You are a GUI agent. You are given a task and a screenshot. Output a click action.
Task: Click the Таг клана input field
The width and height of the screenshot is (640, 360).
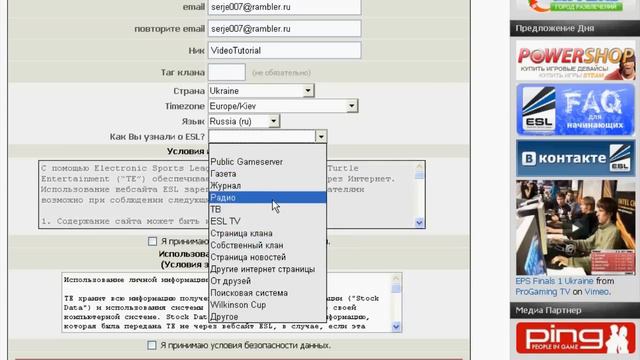[227, 72]
